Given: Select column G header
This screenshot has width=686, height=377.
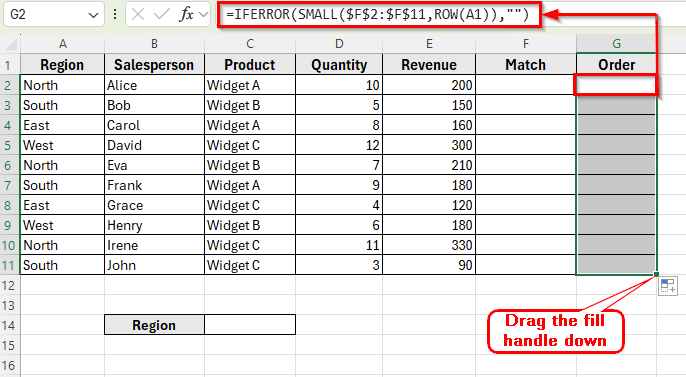Looking at the screenshot, I should (x=616, y=44).
